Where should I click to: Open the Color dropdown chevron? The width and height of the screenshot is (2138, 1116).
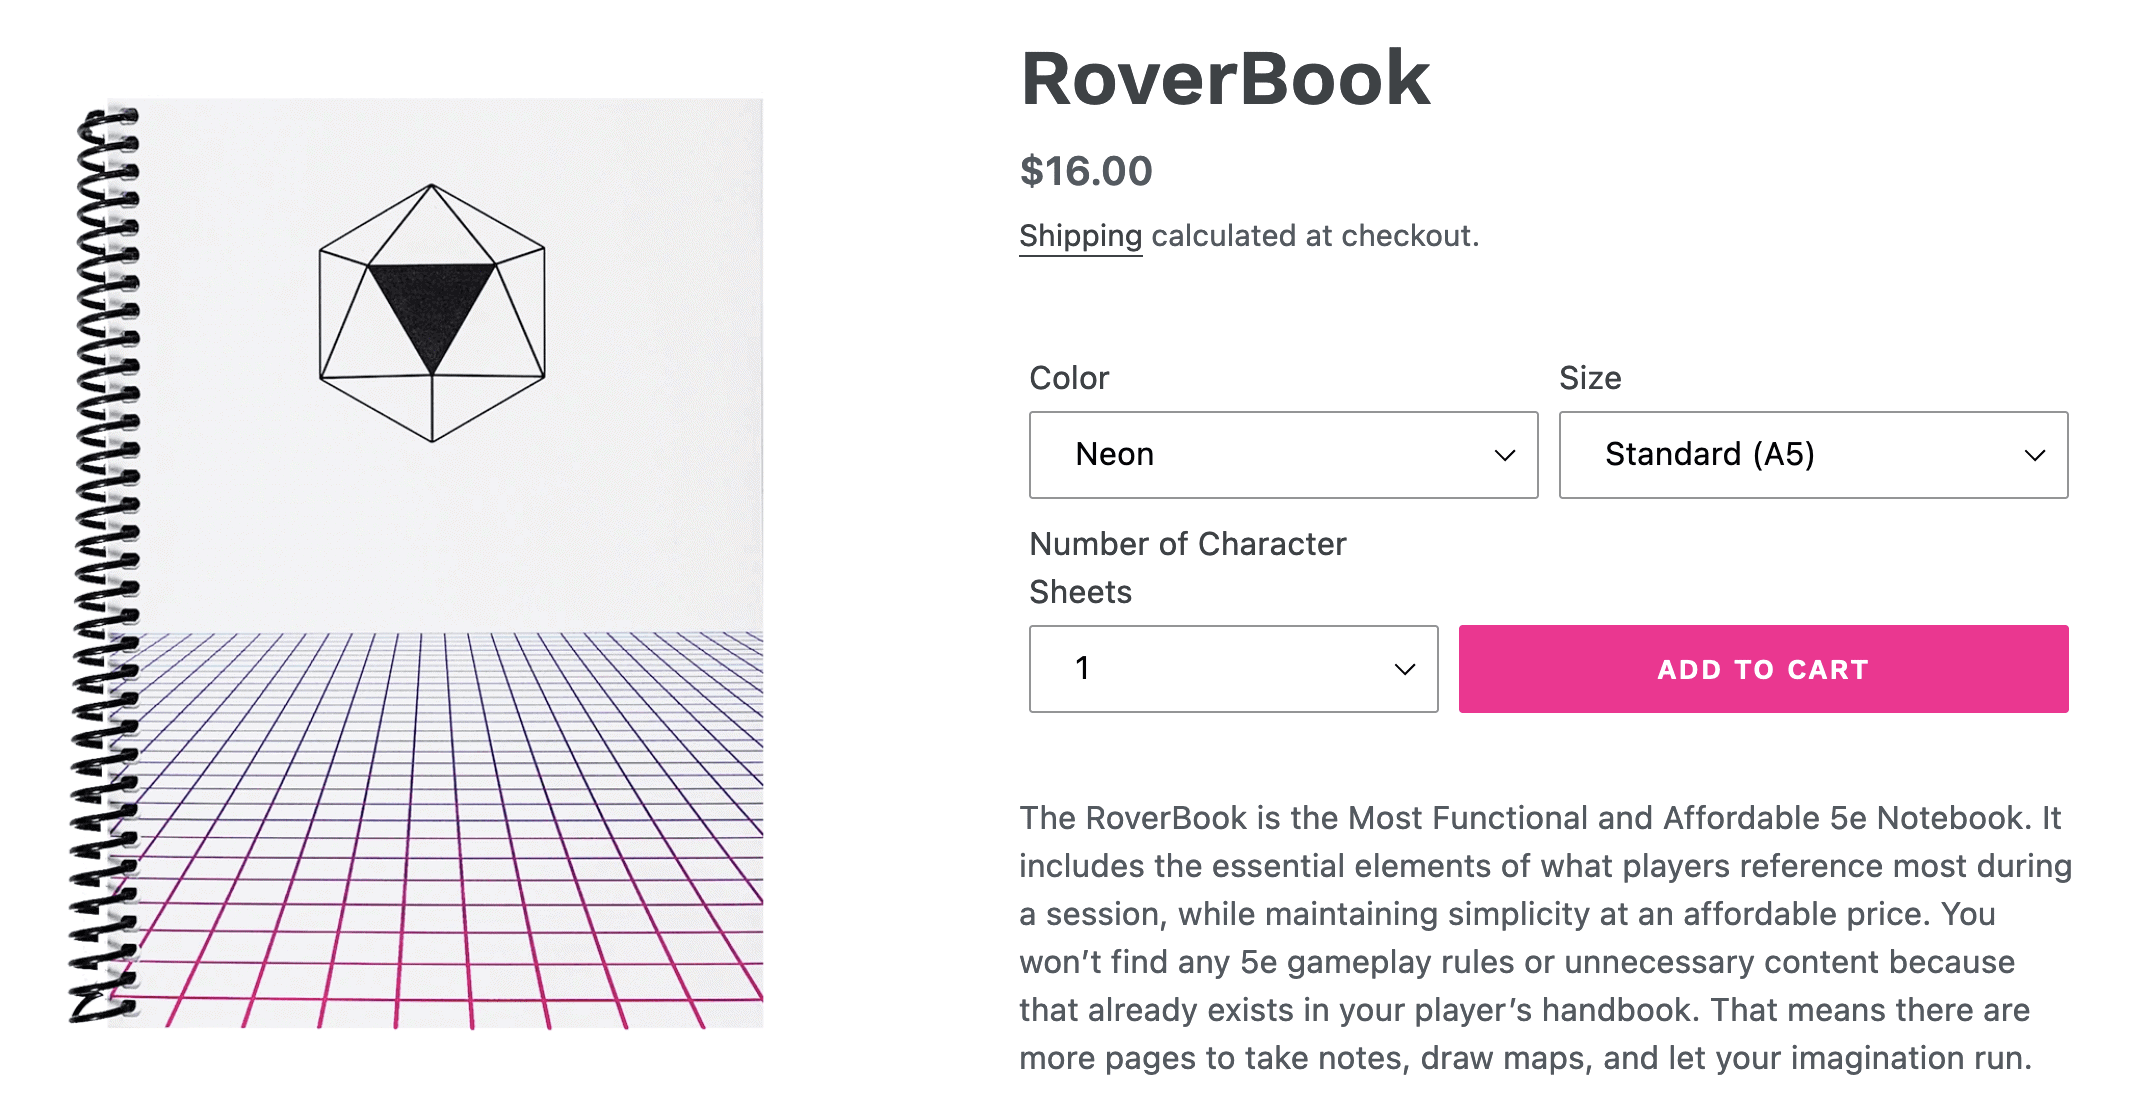1506,455
